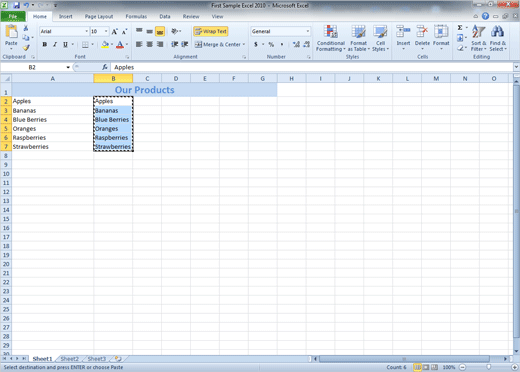Decrease Decimal places

tap(306, 44)
